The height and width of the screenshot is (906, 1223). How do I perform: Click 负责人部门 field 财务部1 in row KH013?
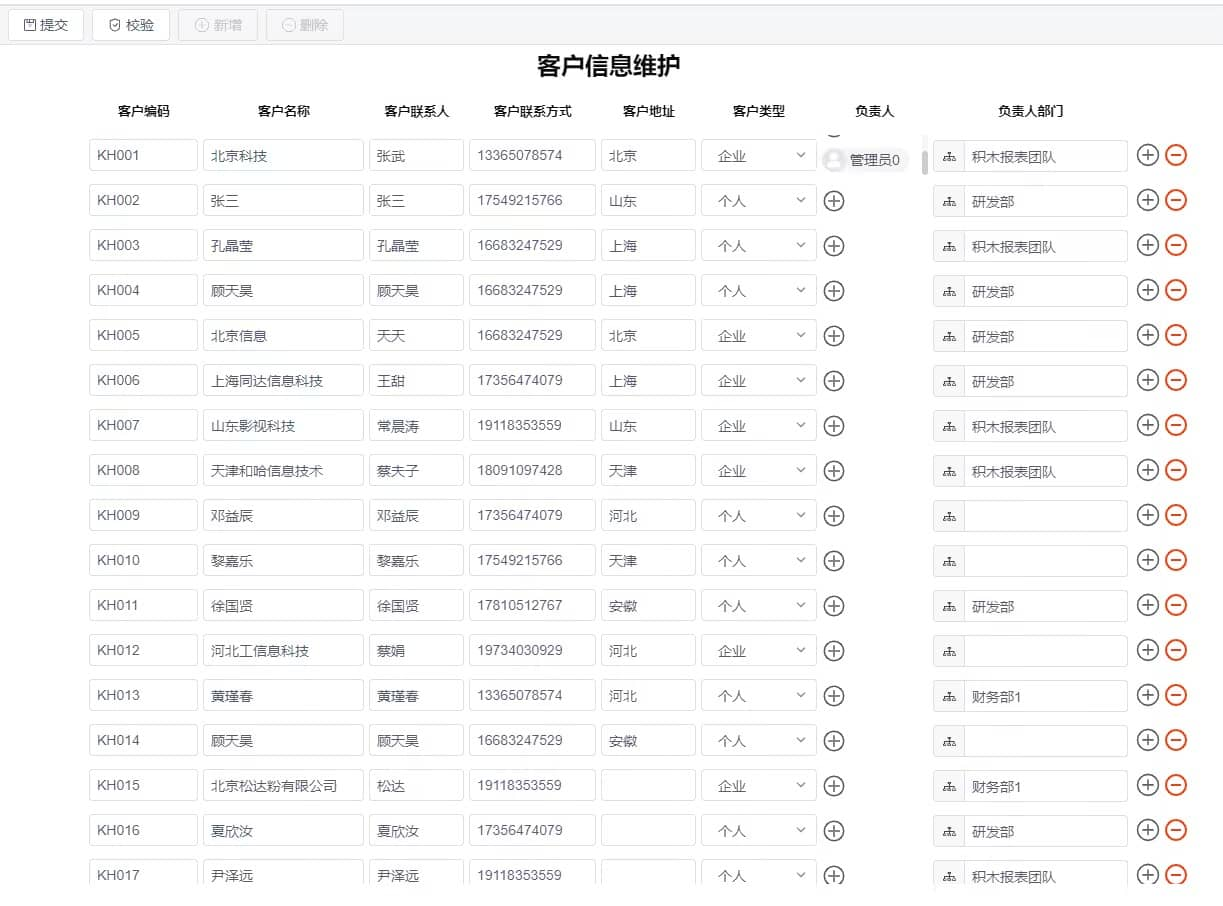(1045, 696)
